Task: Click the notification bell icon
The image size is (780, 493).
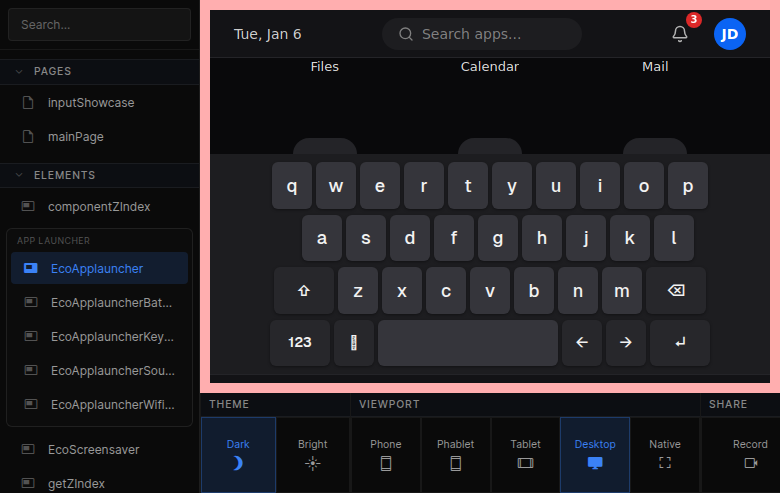Action: (x=680, y=34)
